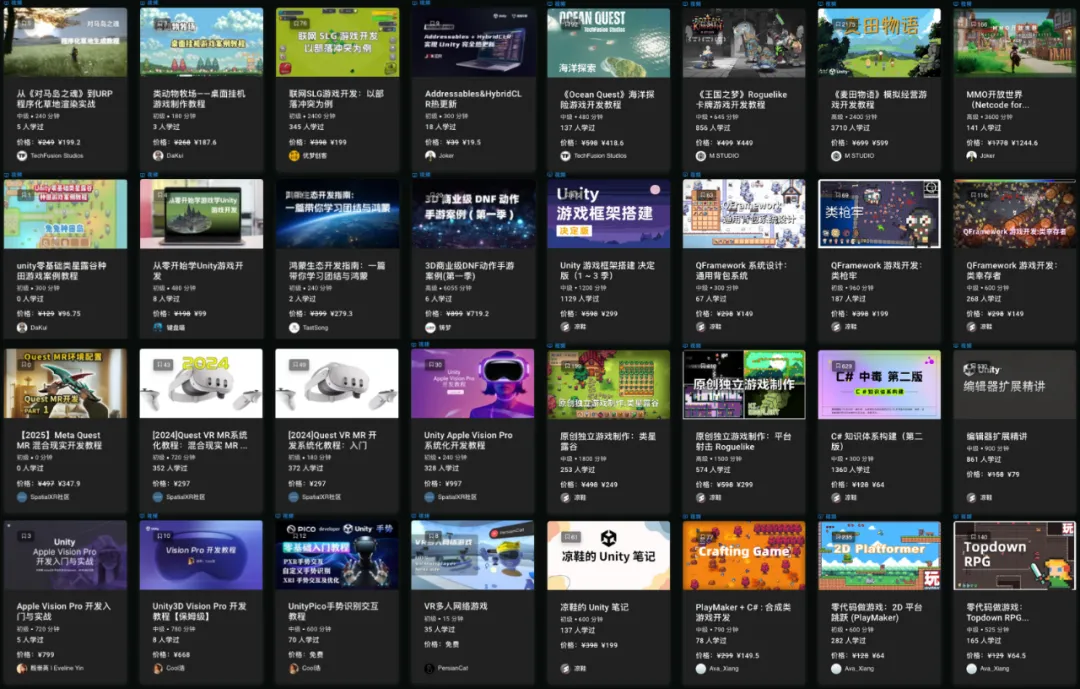Click the 凉鞋 avatar on Unity 游戏框架搭建 card

pyautogui.click(x=565, y=327)
